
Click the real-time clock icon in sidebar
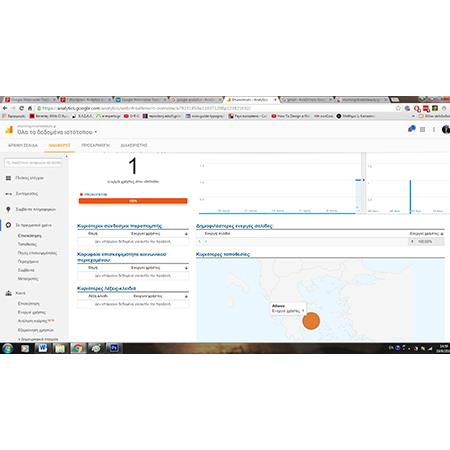pyautogui.click(x=8, y=225)
